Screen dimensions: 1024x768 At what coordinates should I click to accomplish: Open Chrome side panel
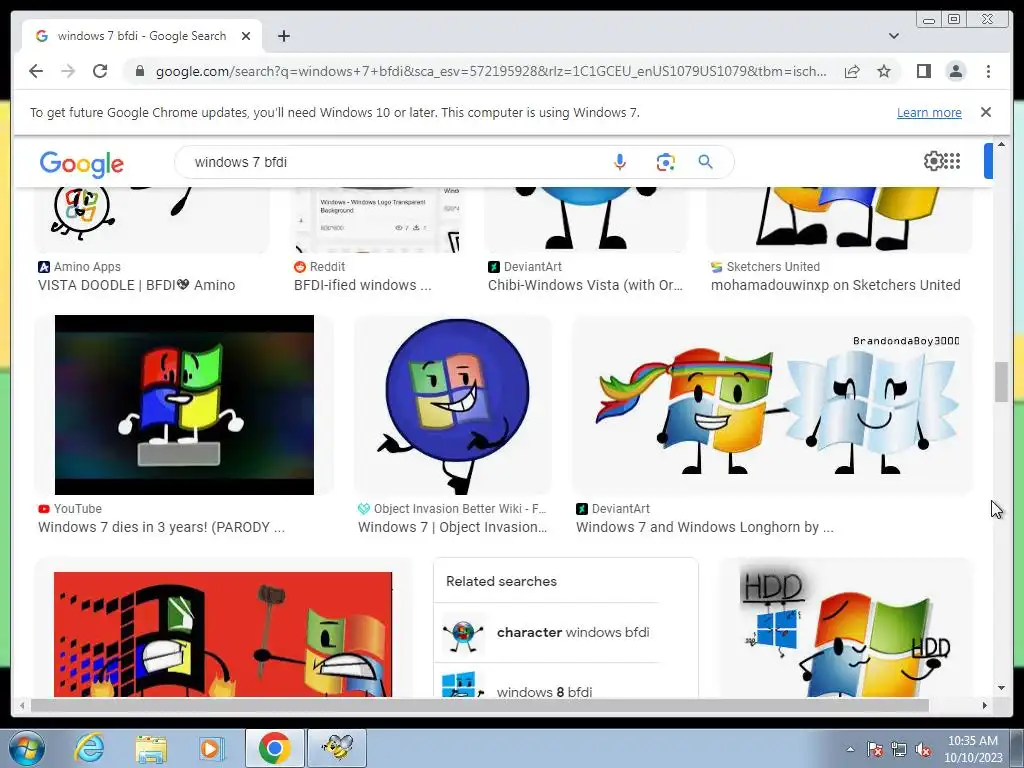point(923,71)
